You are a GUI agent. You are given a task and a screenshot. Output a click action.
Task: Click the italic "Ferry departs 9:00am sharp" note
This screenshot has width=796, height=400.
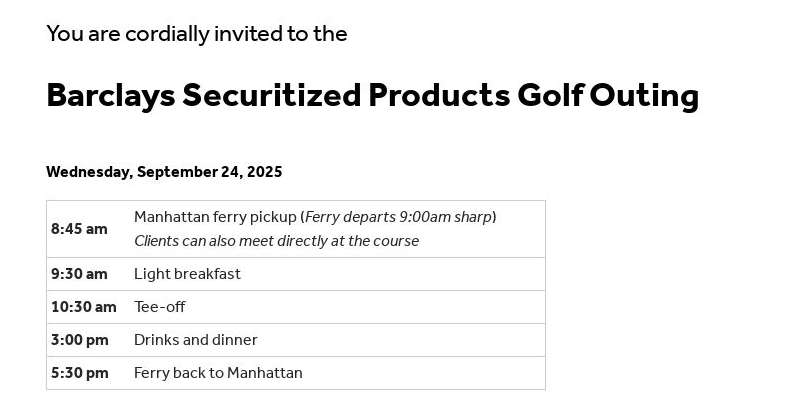pyautogui.click(x=398, y=217)
